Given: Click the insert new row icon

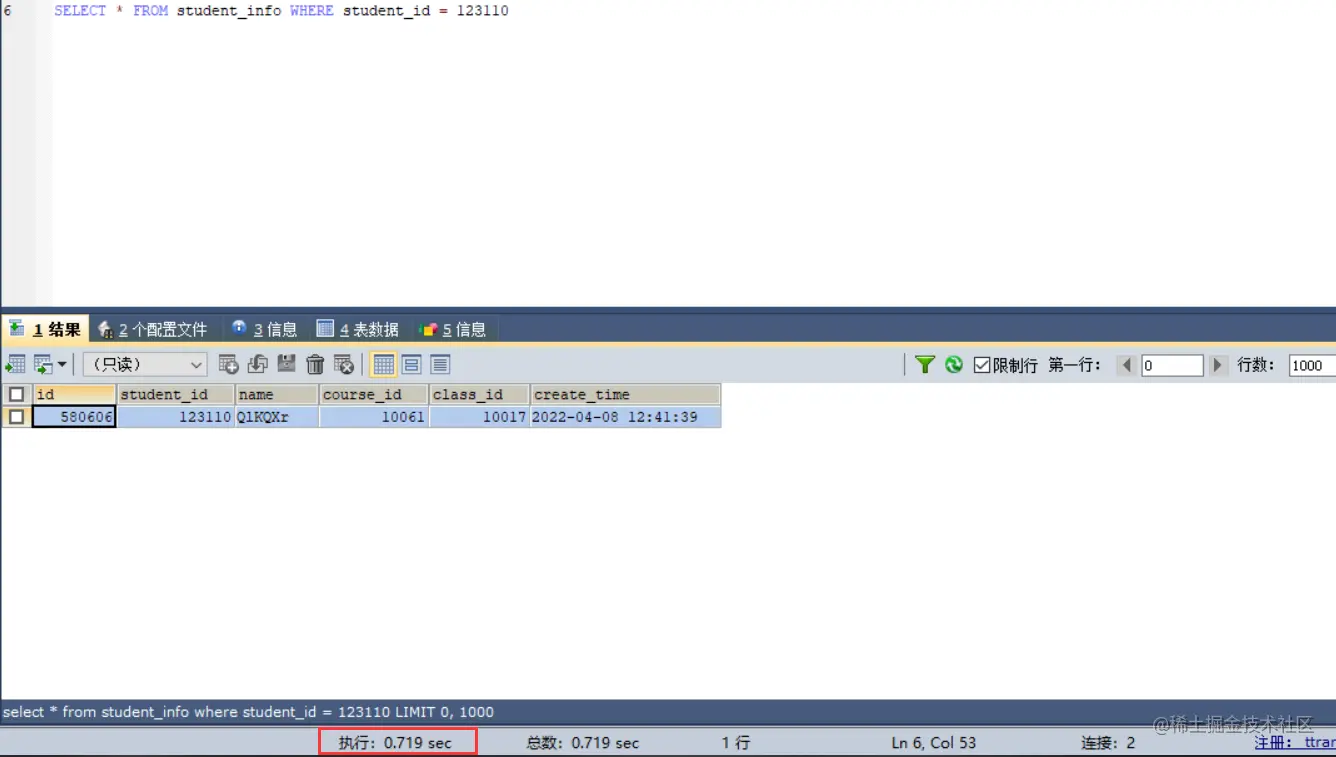Looking at the screenshot, I should pos(228,364).
